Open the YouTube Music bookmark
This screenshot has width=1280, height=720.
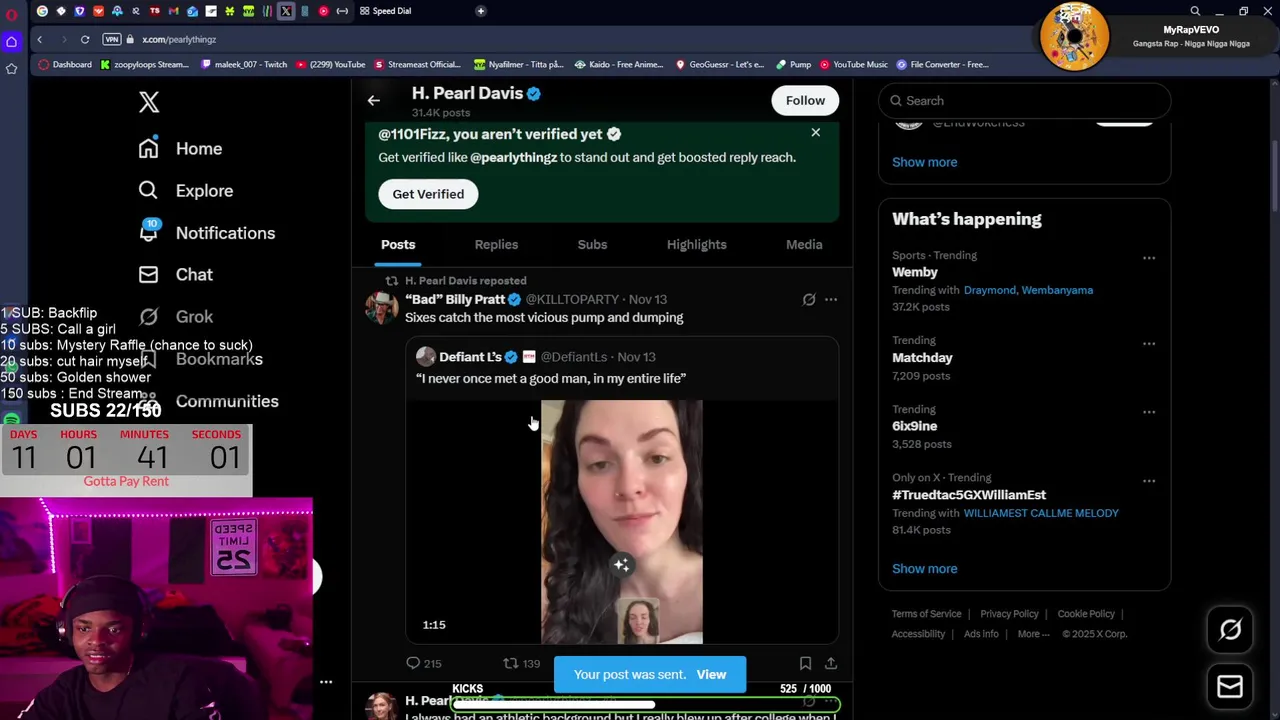854,65
